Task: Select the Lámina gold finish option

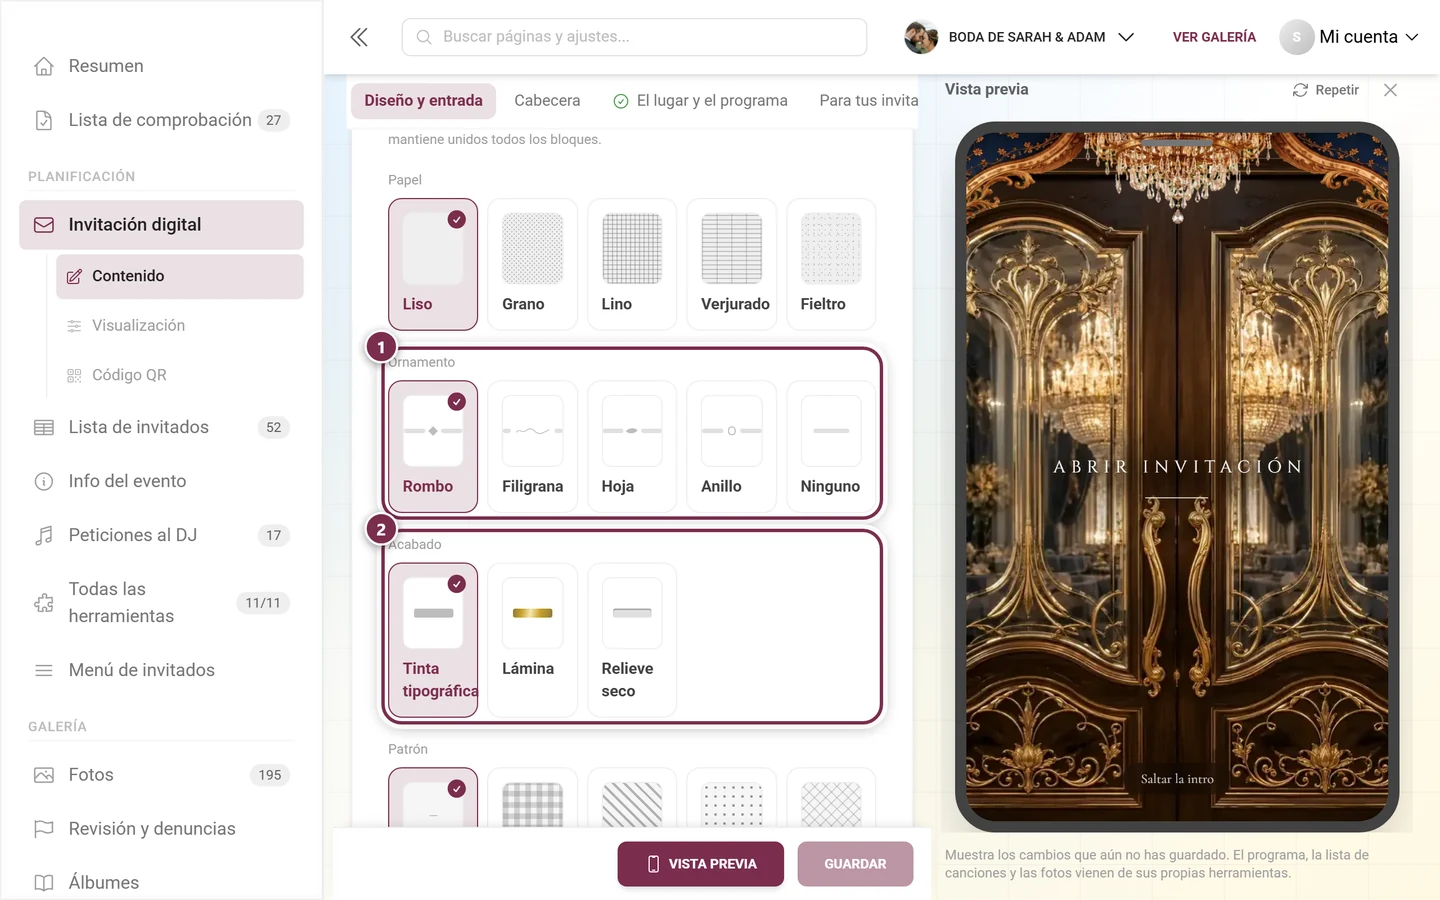Action: tap(532, 640)
